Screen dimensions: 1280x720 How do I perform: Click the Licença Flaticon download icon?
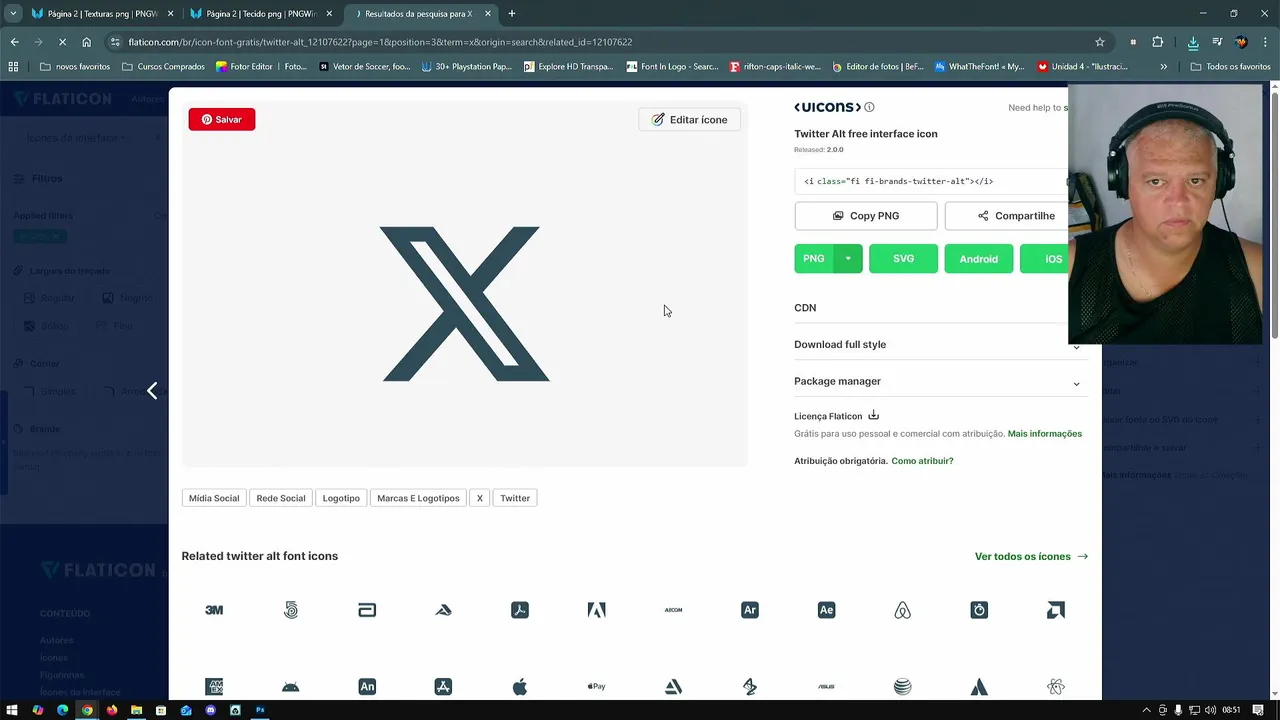tap(873, 415)
